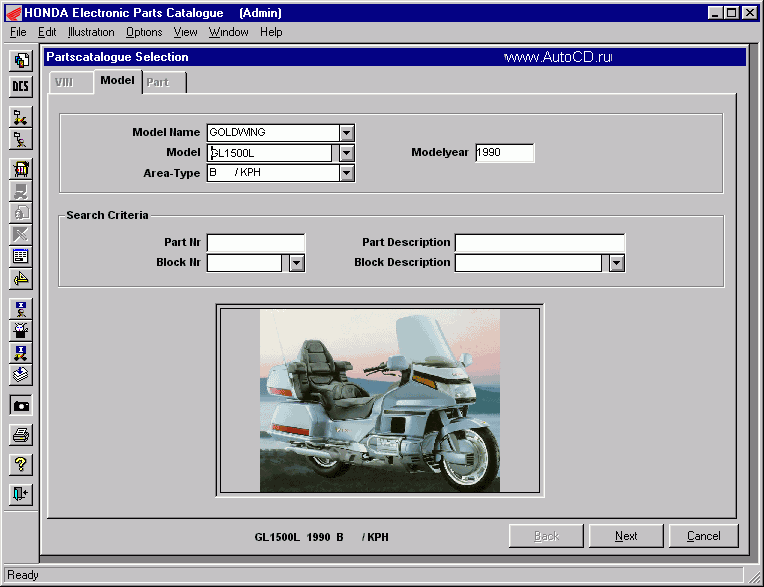Open the View menu
The width and height of the screenshot is (764, 587).
[185, 32]
